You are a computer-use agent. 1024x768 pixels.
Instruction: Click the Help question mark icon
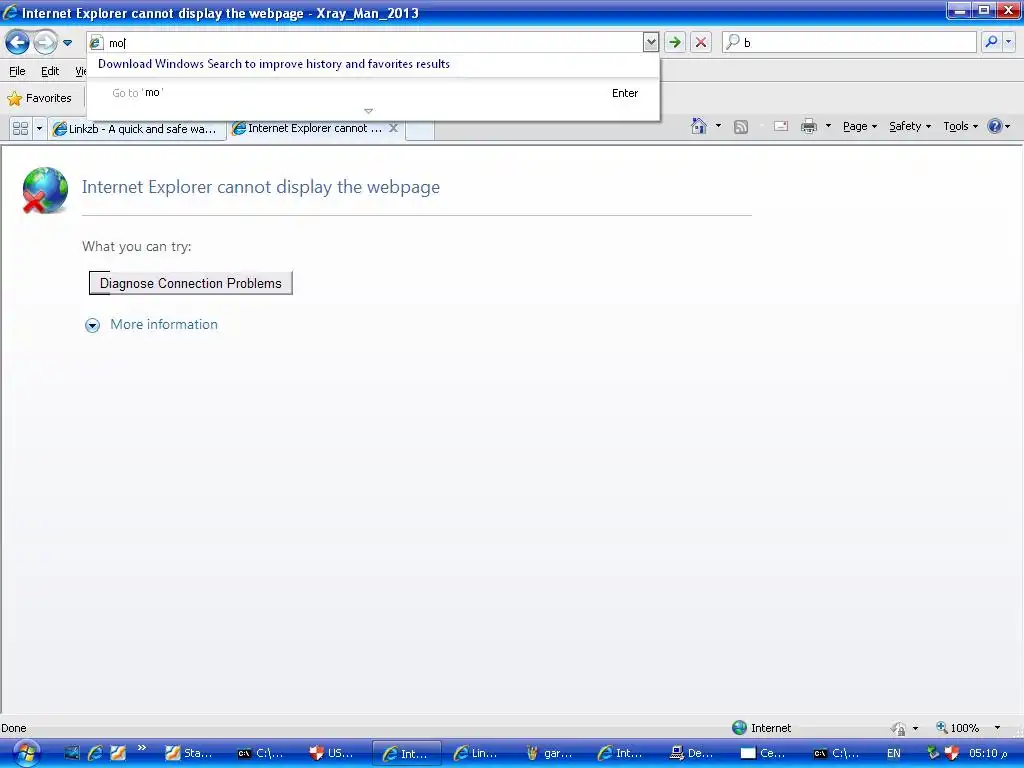point(995,126)
